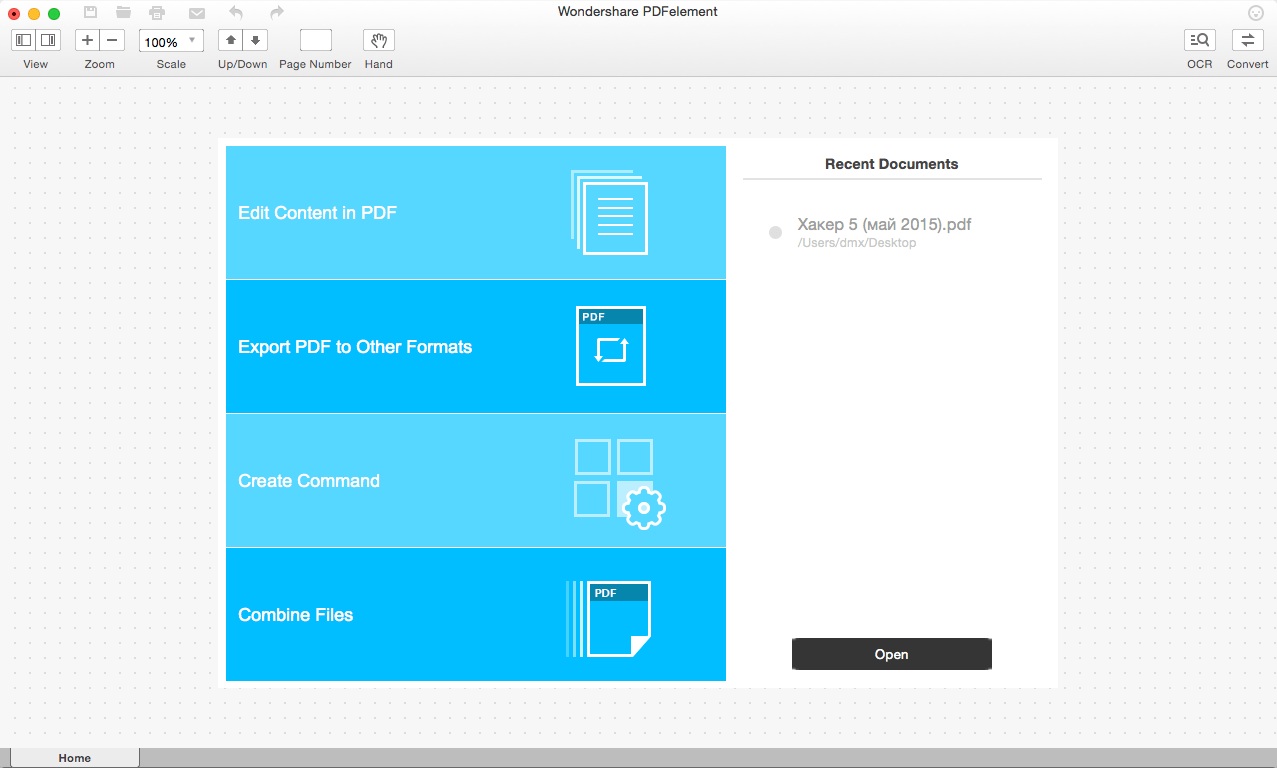Click the PDF export arrows icon
This screenshot has height=768, width=1277.
click(611, 346)
